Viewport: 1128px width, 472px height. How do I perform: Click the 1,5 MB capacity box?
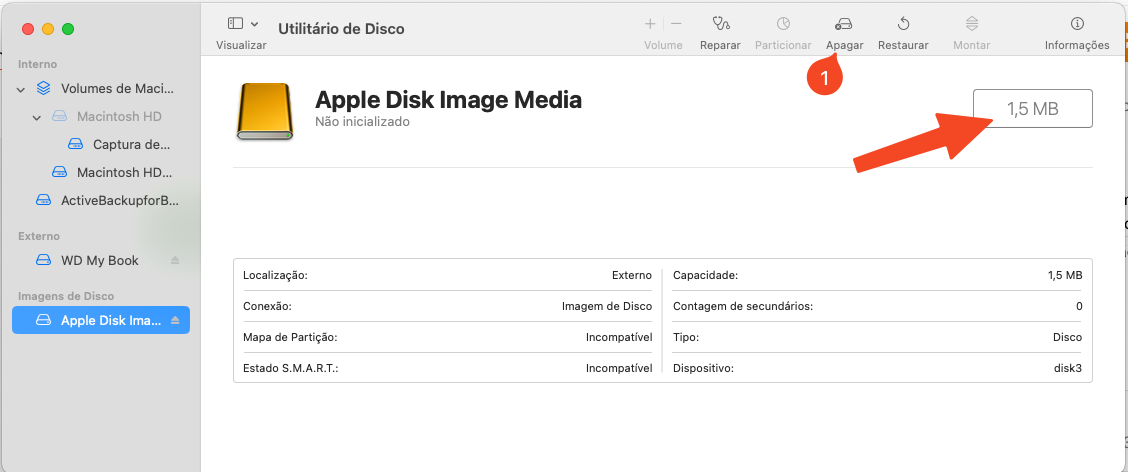pos(1032,109)
